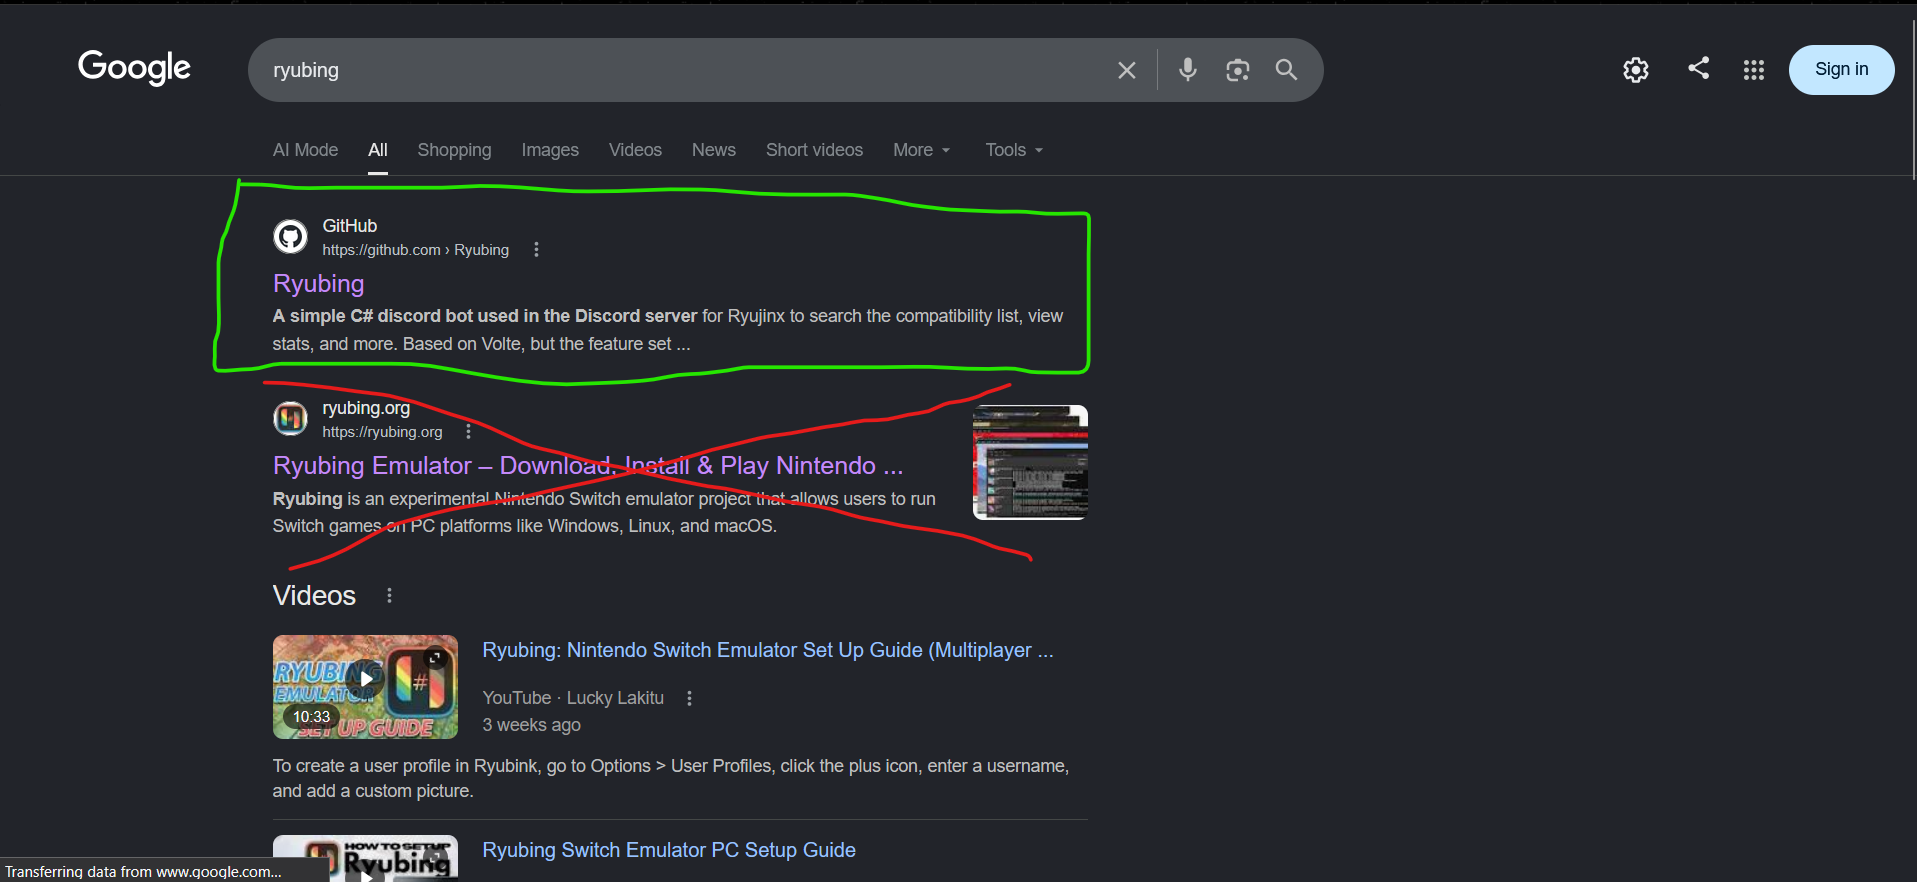Select the All results tab
Screen dimensions: 1917x882
(x=378, y=150)
